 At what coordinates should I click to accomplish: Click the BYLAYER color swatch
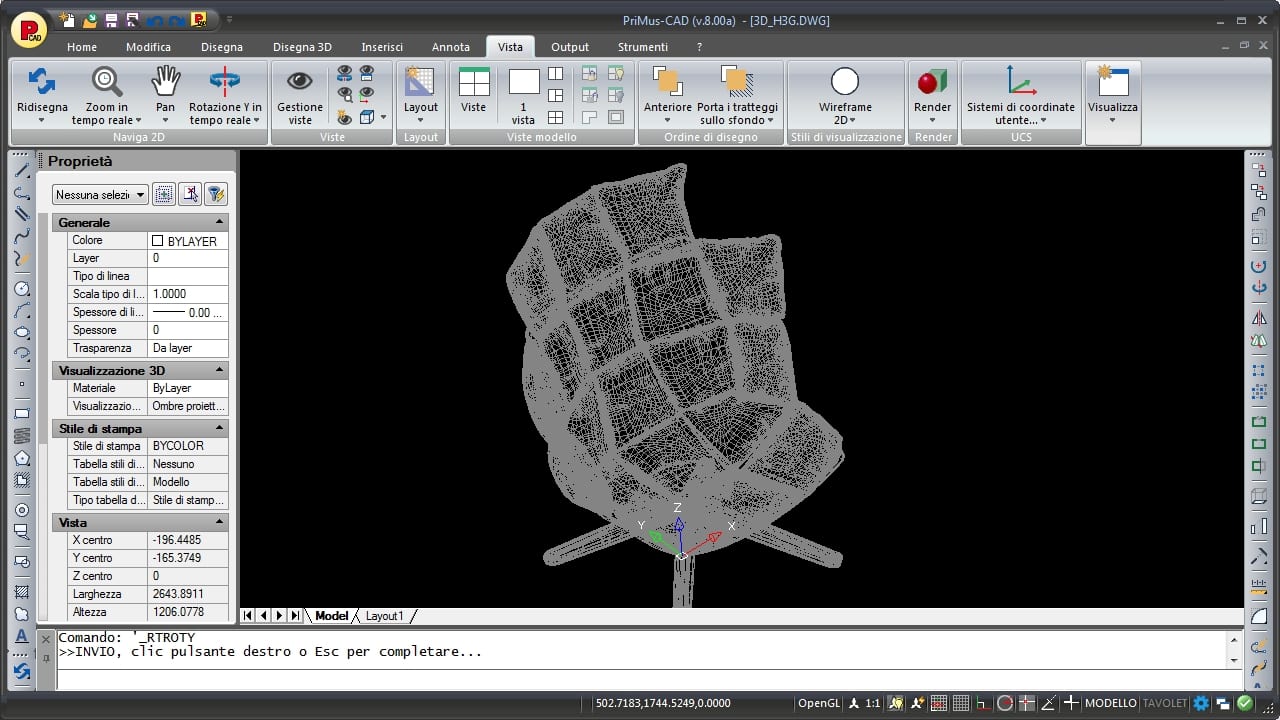pyautogui.click(x=158, y=241)
